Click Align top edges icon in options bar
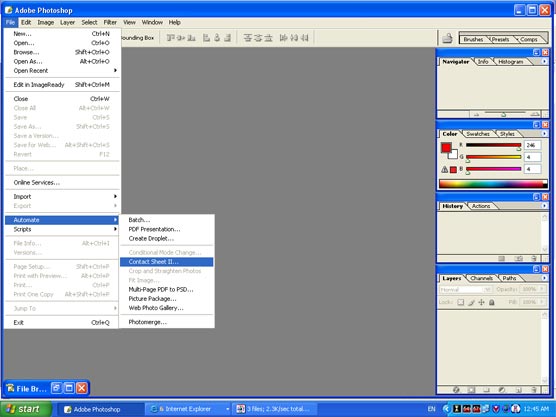Image resolution: width=556 pixels, height=417 pixels. [x=171, y=38]
